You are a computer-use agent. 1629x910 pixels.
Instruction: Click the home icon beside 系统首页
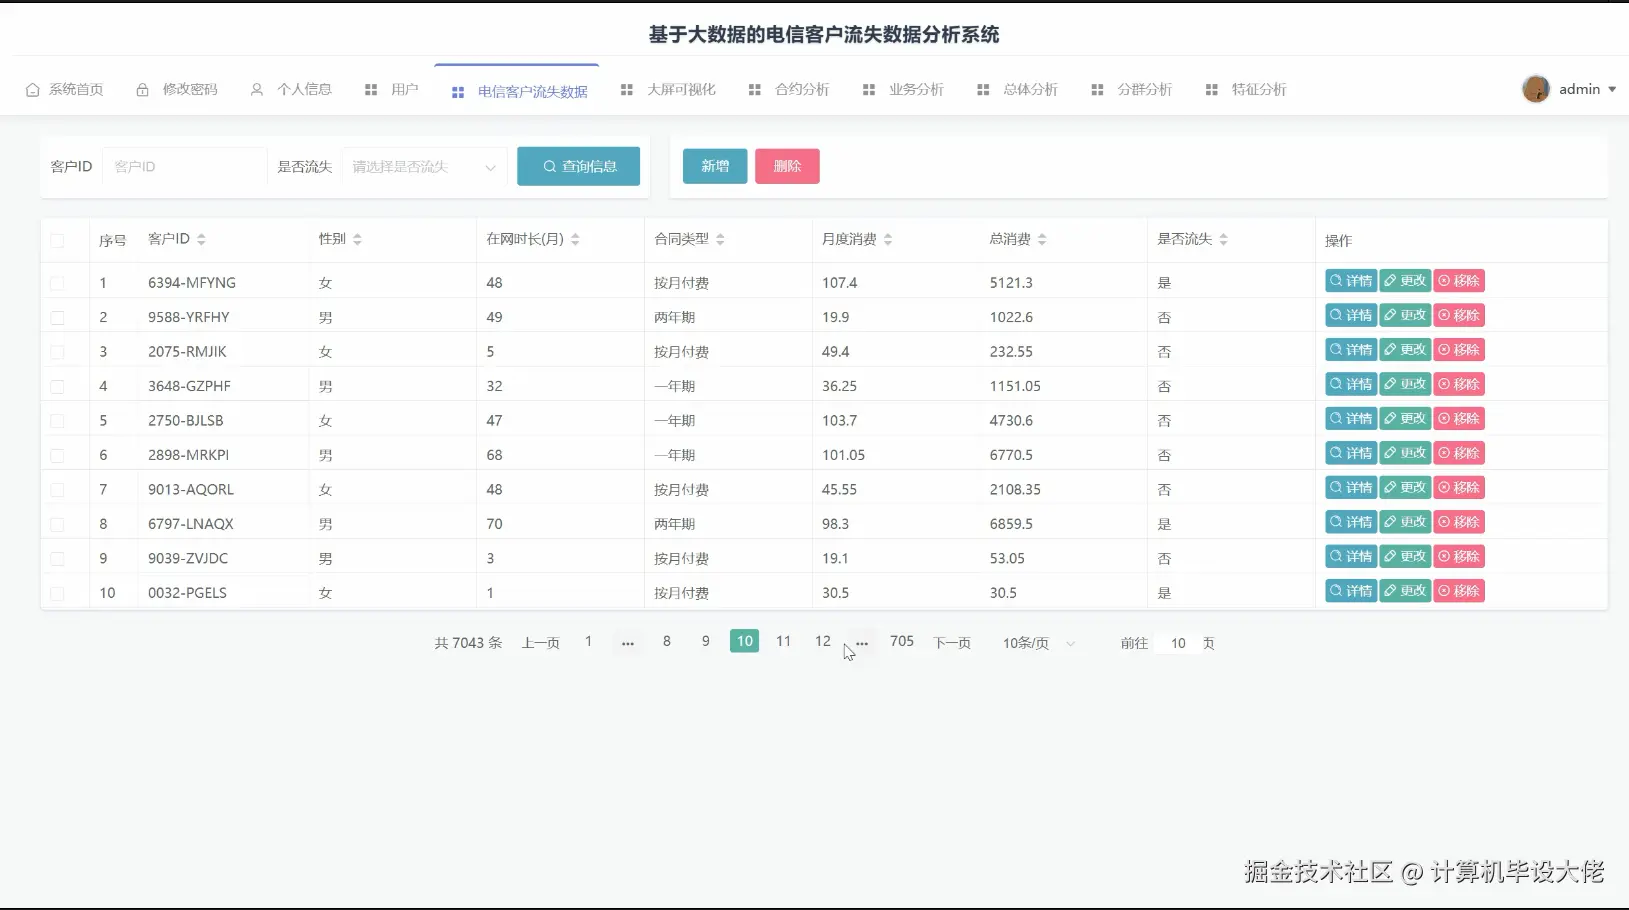[x=31, y=89]
